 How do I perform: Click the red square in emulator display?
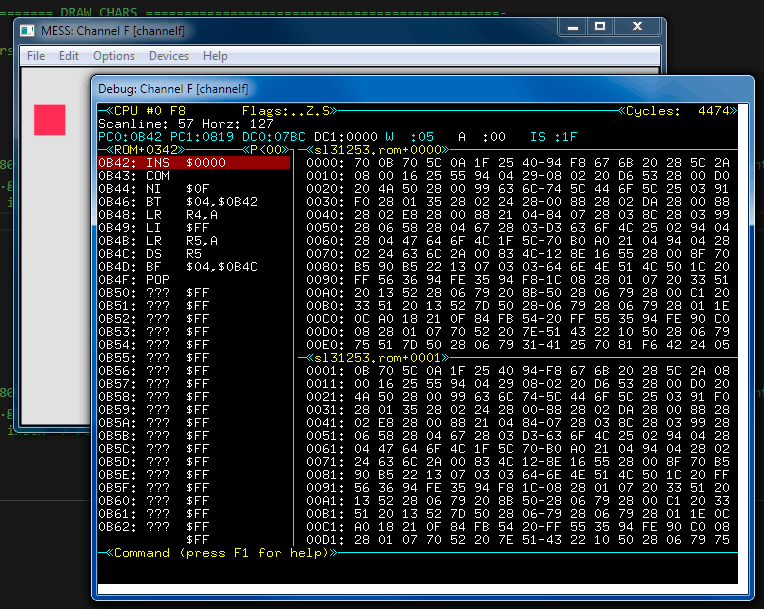[x=50, y=120]
